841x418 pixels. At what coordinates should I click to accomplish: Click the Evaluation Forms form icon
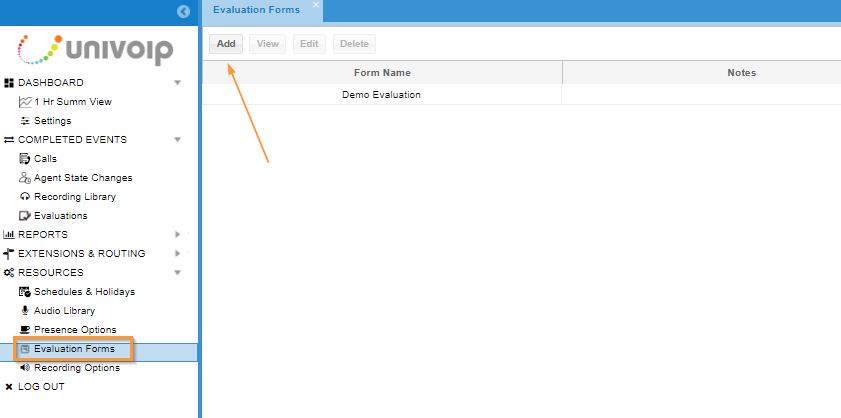coord(25,349)
